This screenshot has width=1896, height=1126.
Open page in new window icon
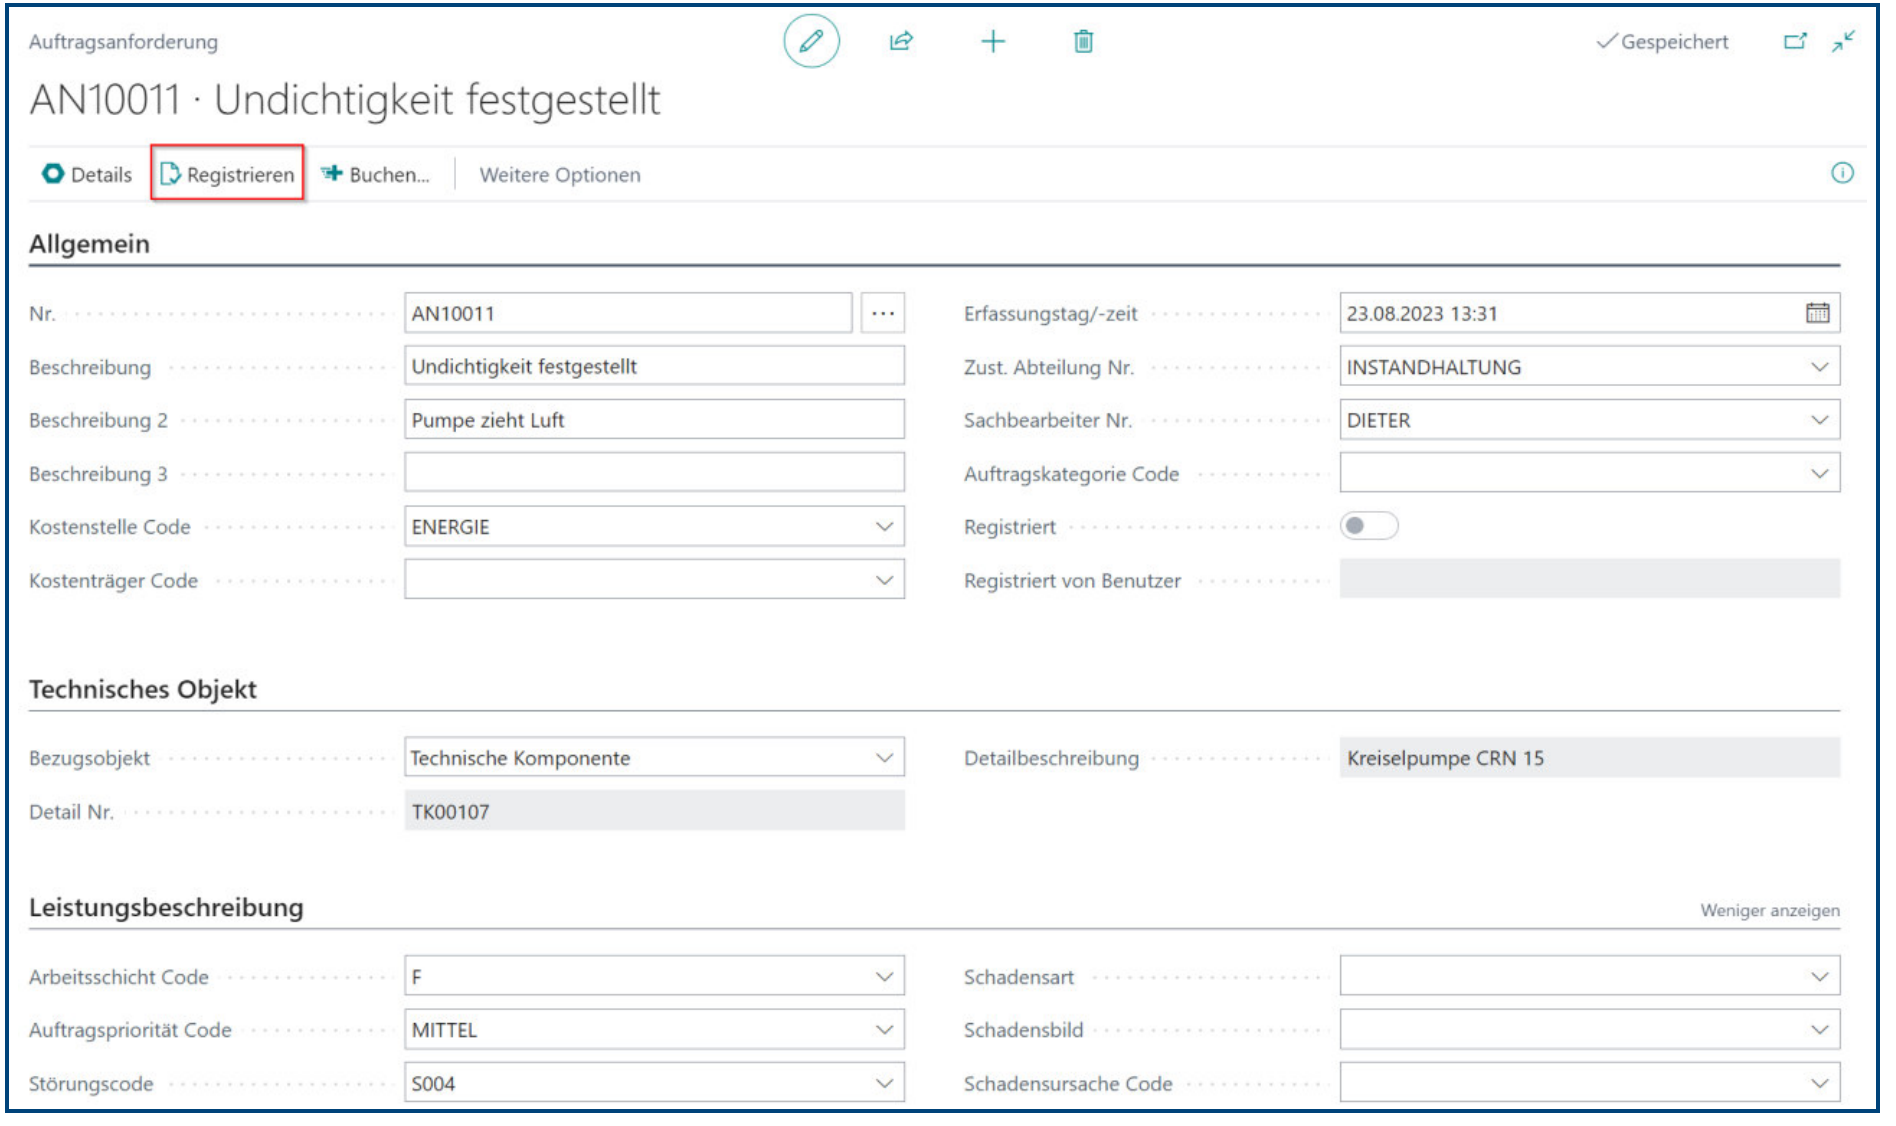pyautogui.click(x=1795, y=42)
